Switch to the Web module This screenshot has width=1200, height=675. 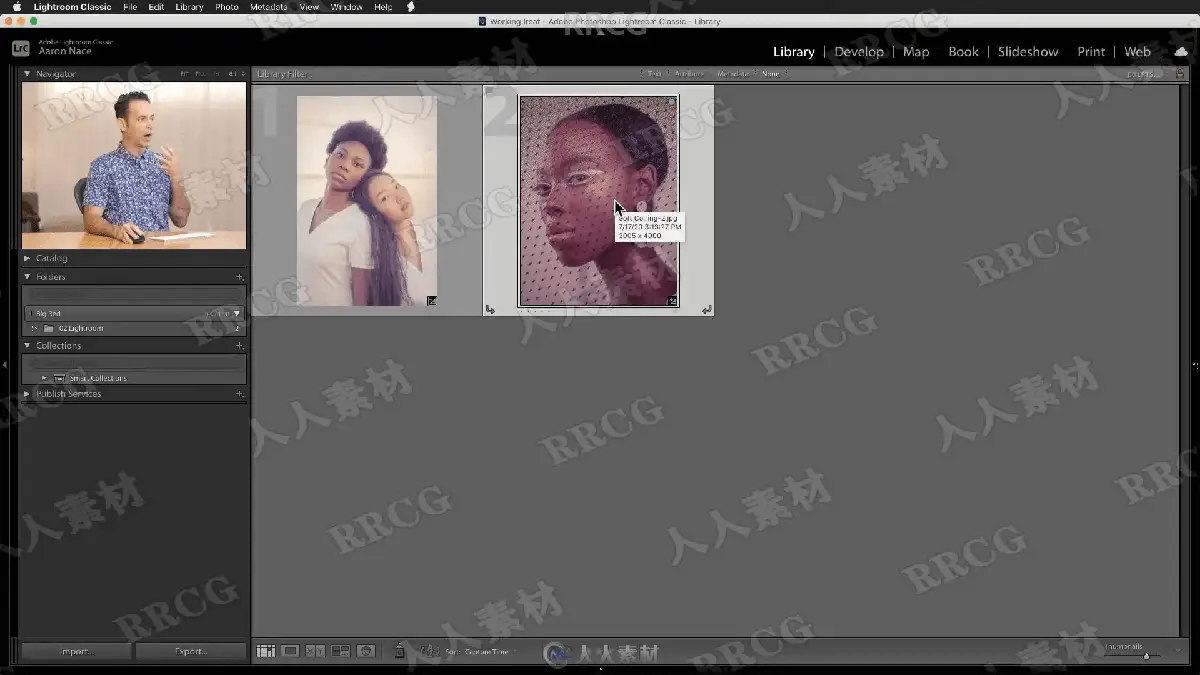tap(1137, 52)
